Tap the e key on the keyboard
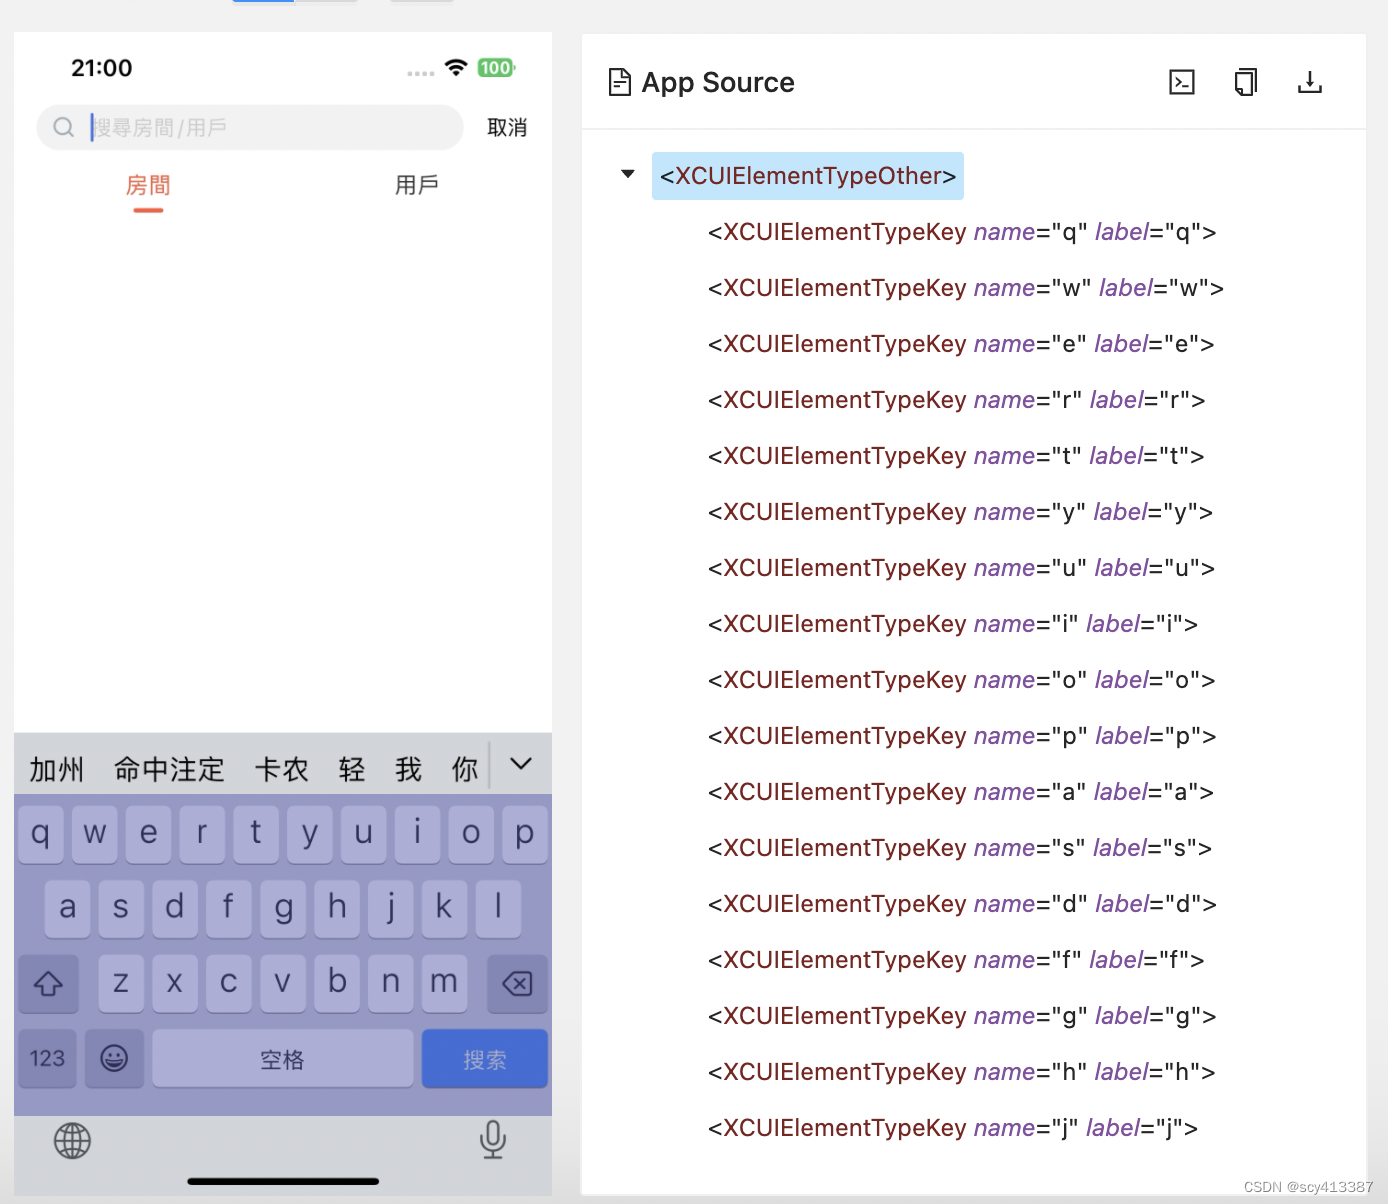Screen dimensions: 1388x1204 coord(149,834)
